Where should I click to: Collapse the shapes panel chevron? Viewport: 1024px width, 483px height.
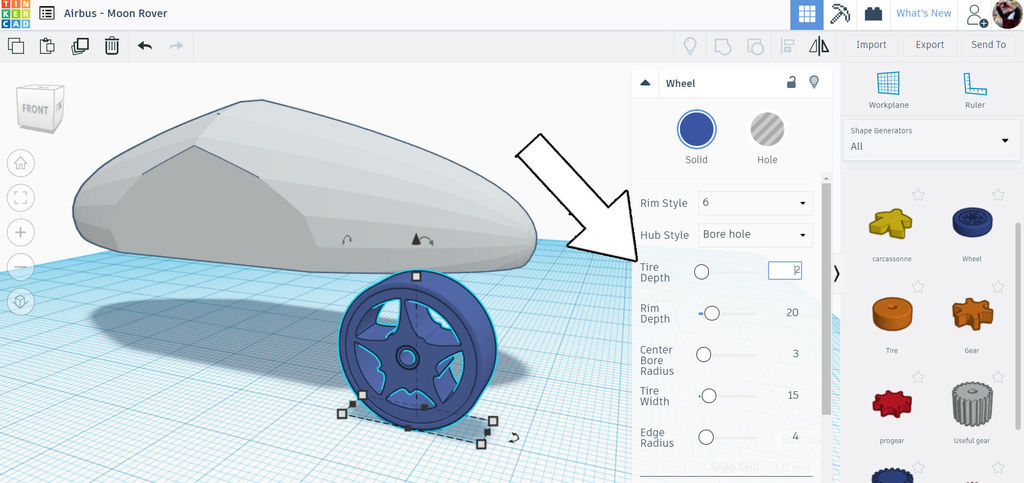point(837,274)
